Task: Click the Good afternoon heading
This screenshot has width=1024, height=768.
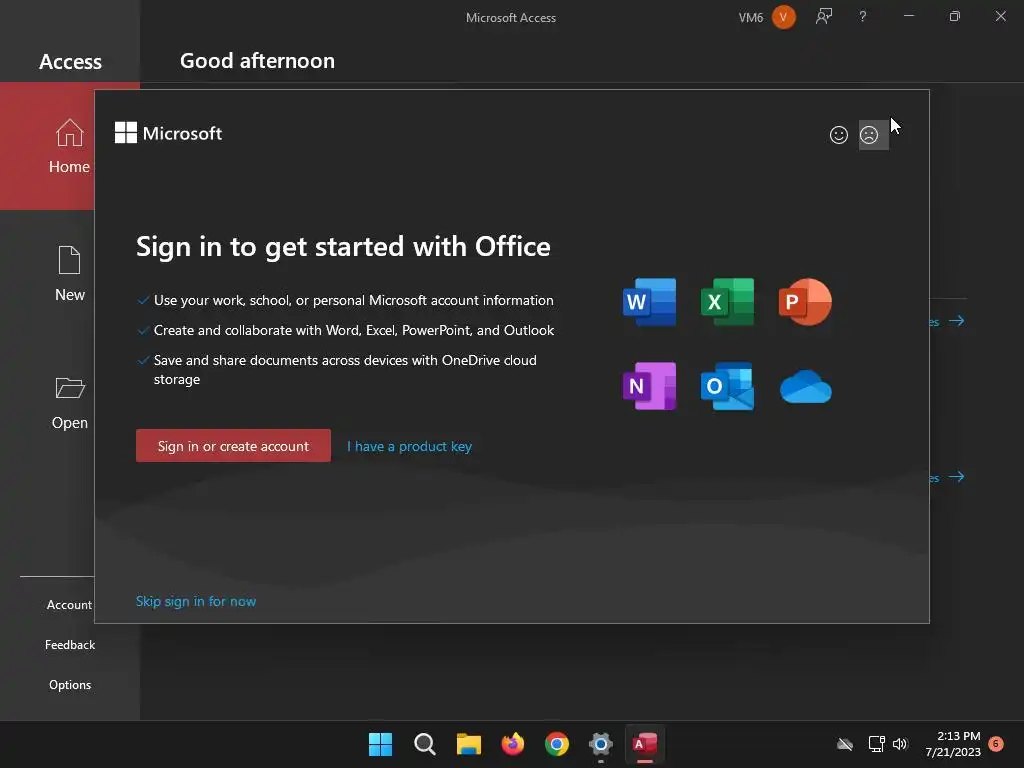Action: pyautogui.click(x=257, y=61)
